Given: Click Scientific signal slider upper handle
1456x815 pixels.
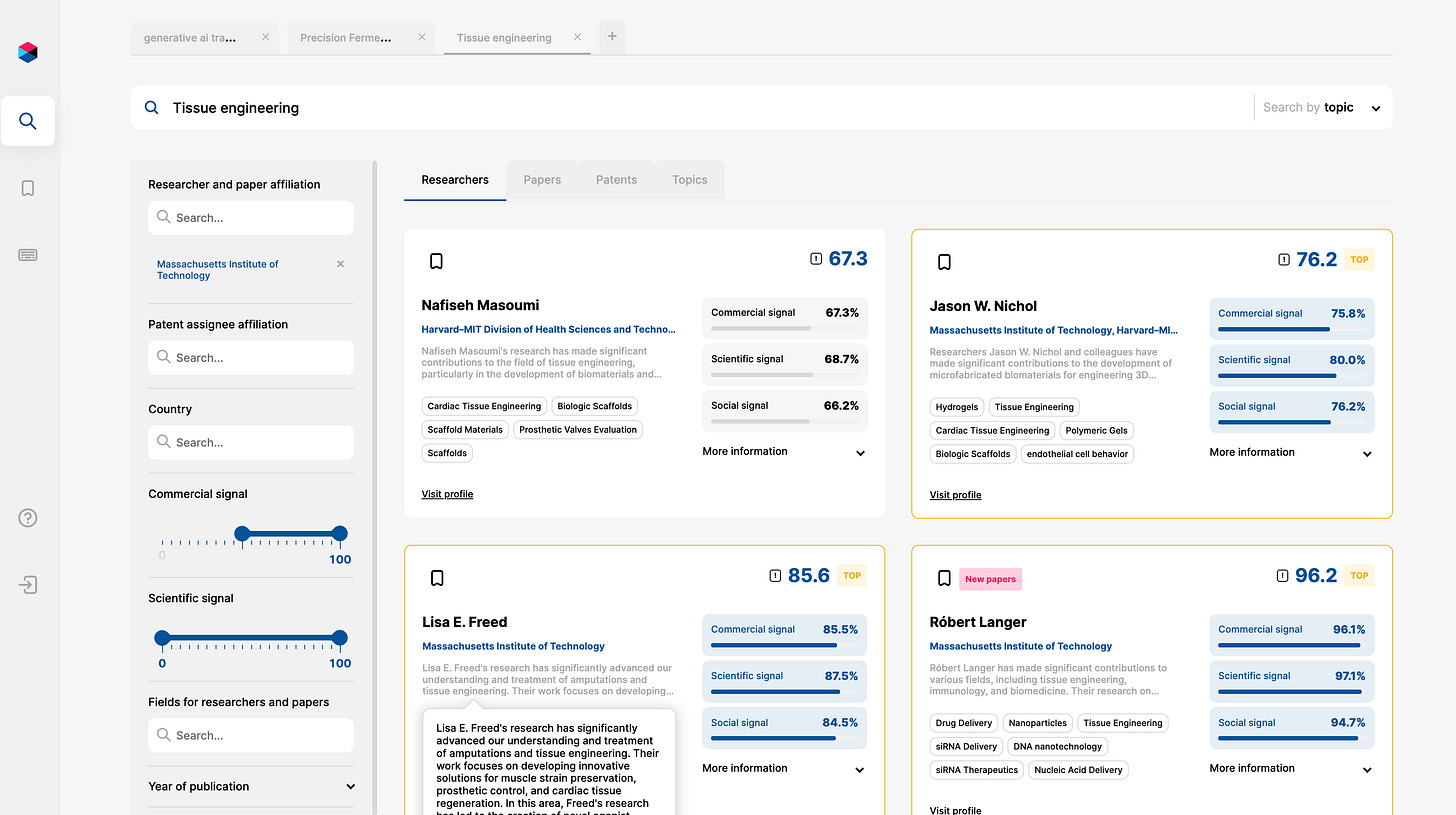Looking at the screenshot, I should coord(339,637).
